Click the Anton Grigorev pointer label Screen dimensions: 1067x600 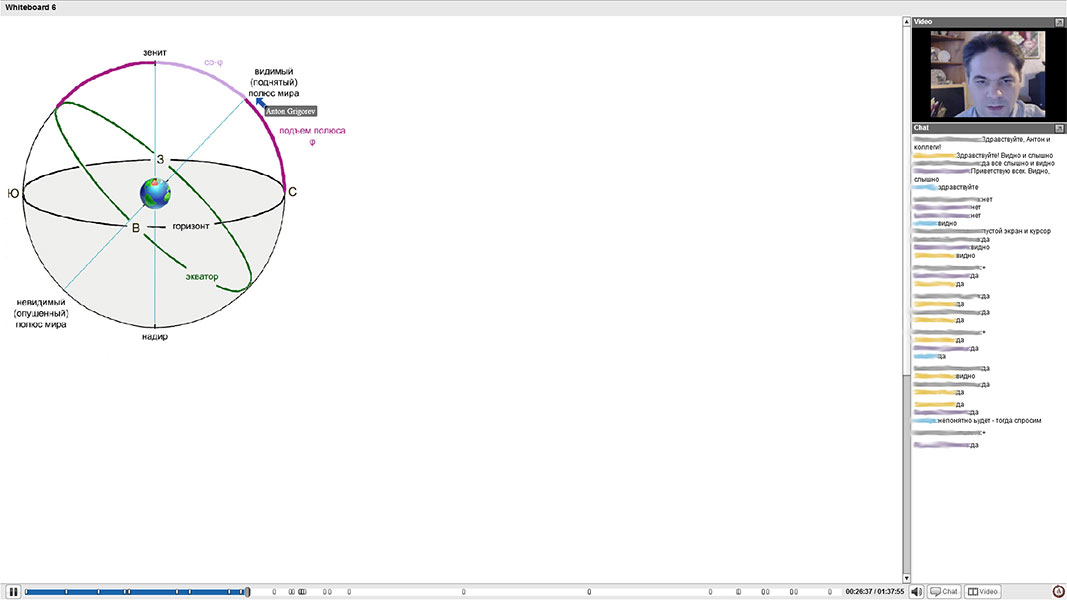coord(290,111)
